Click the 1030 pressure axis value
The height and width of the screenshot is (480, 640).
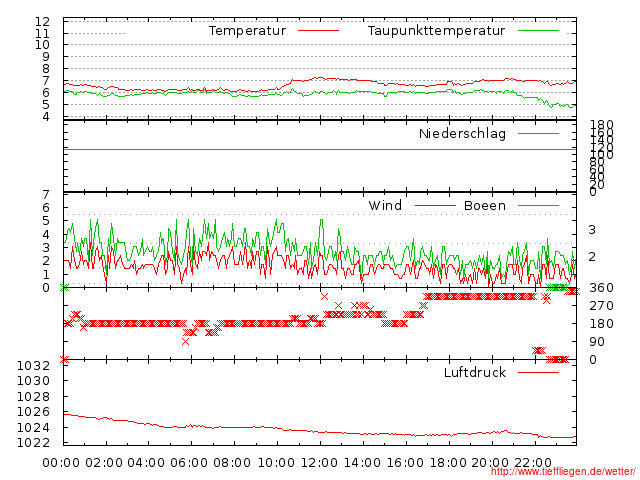pos(33,381)
